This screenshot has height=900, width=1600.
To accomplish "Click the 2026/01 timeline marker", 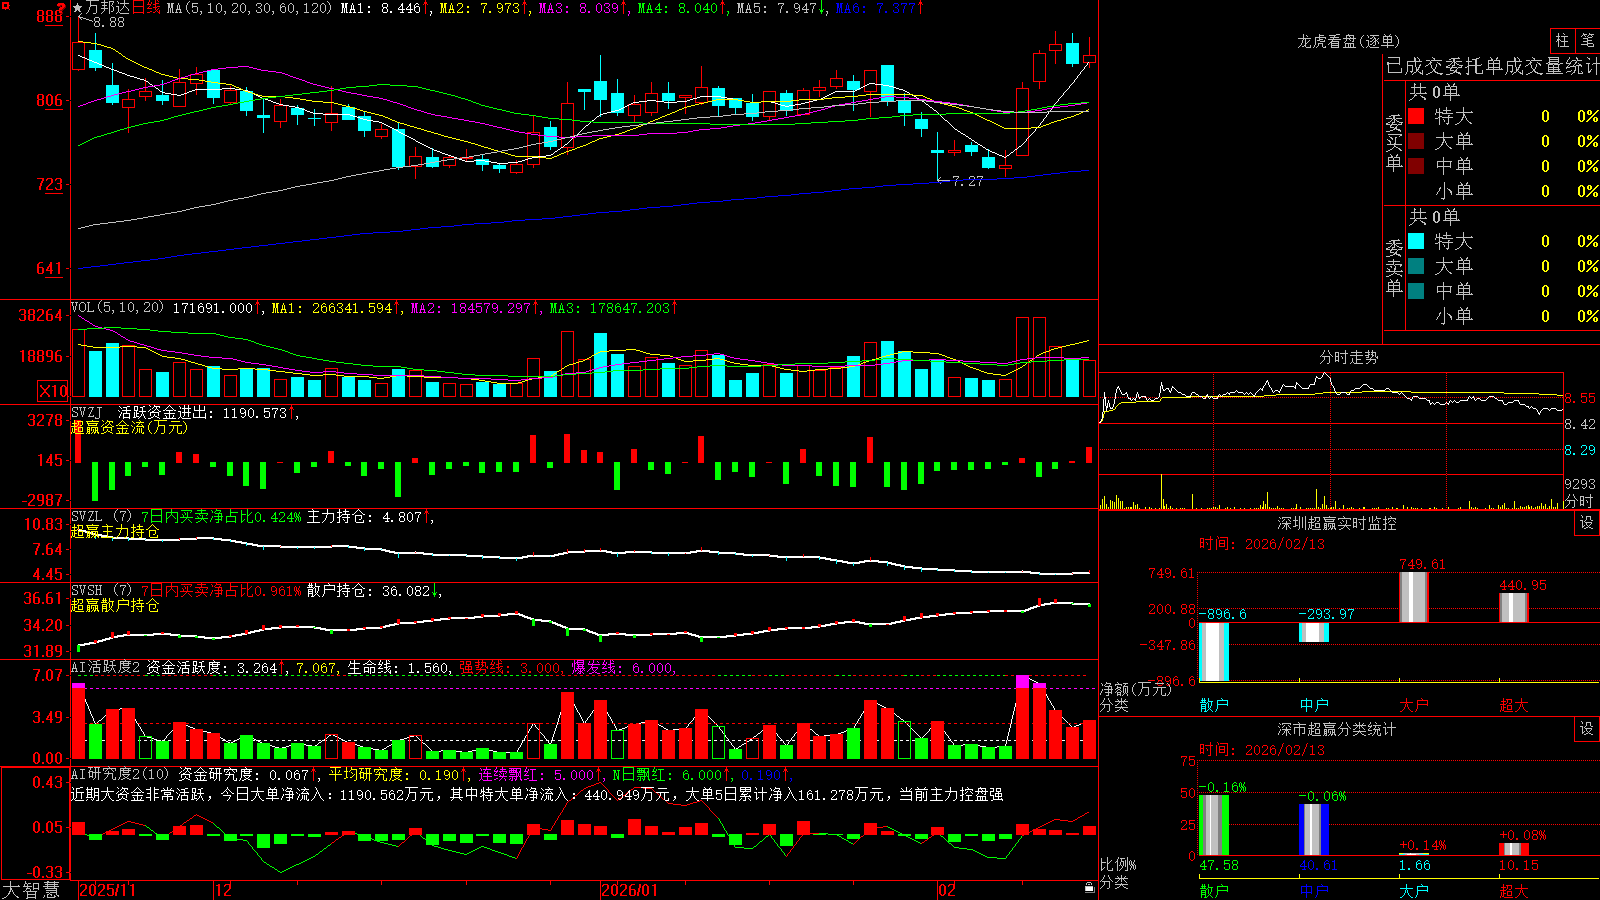I will coord(630,890).
